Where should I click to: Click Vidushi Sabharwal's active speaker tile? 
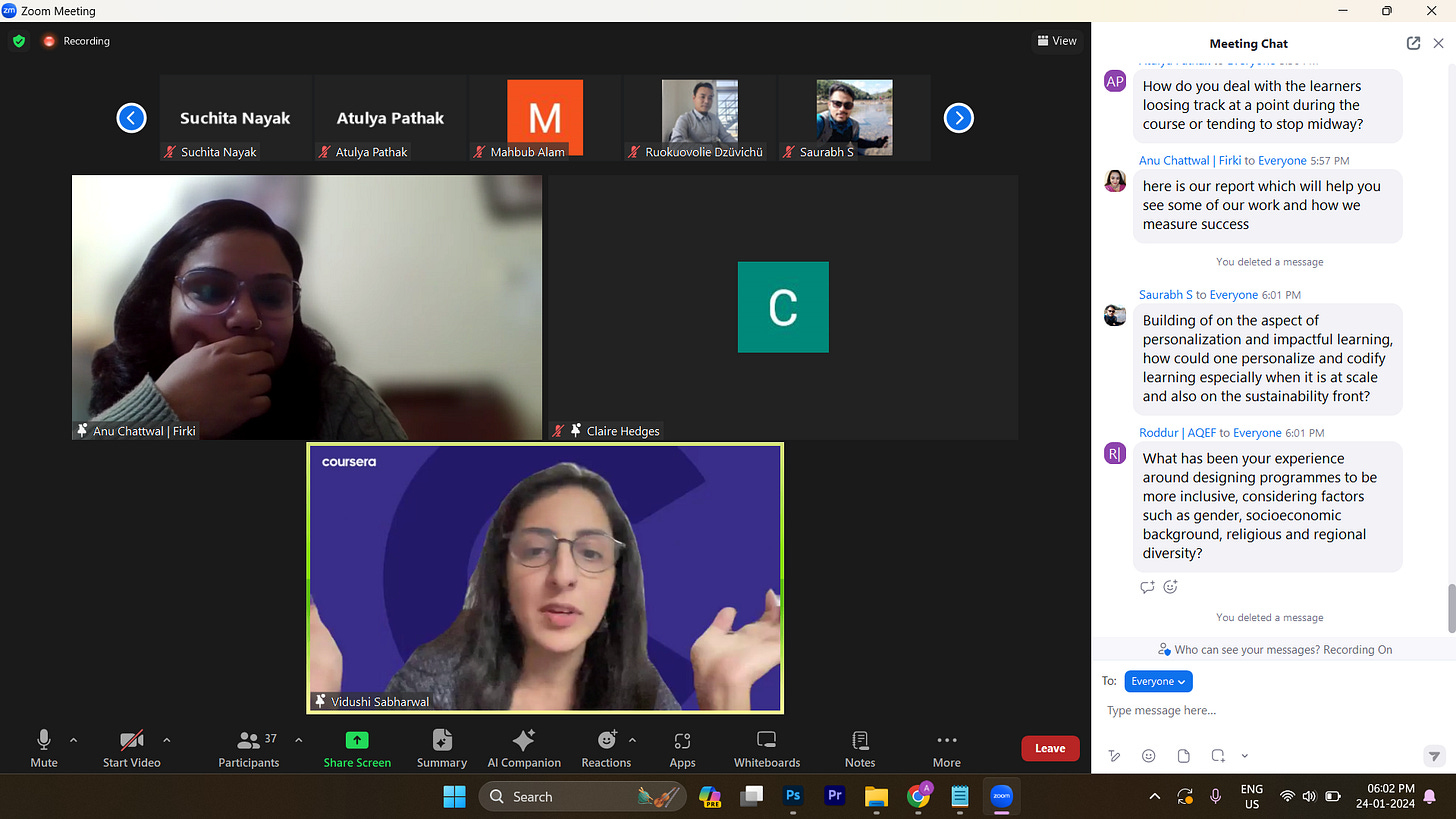click(x=545, y=578)
